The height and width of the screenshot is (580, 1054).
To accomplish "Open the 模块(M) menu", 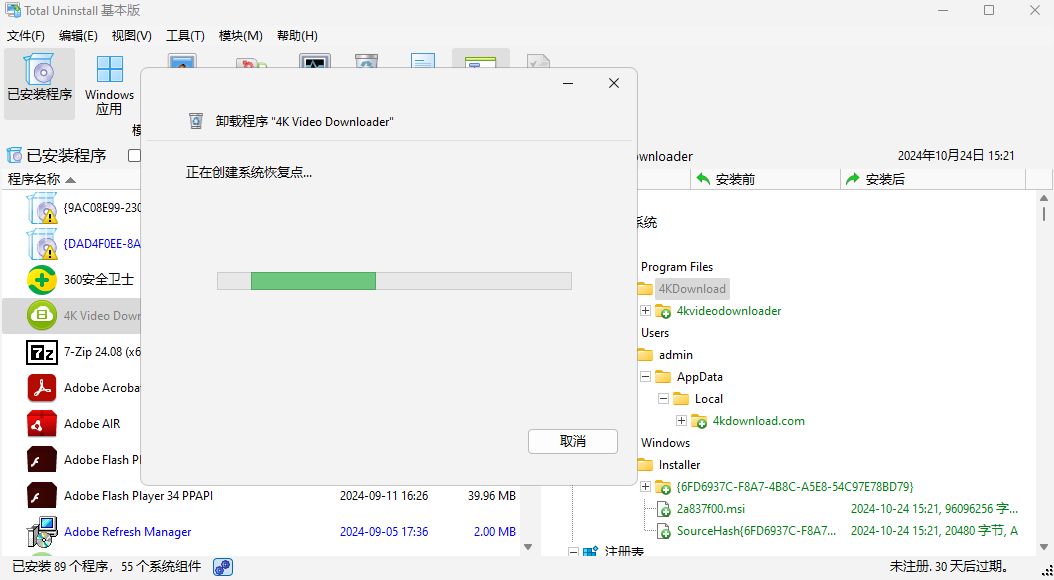I will point(241,36).
